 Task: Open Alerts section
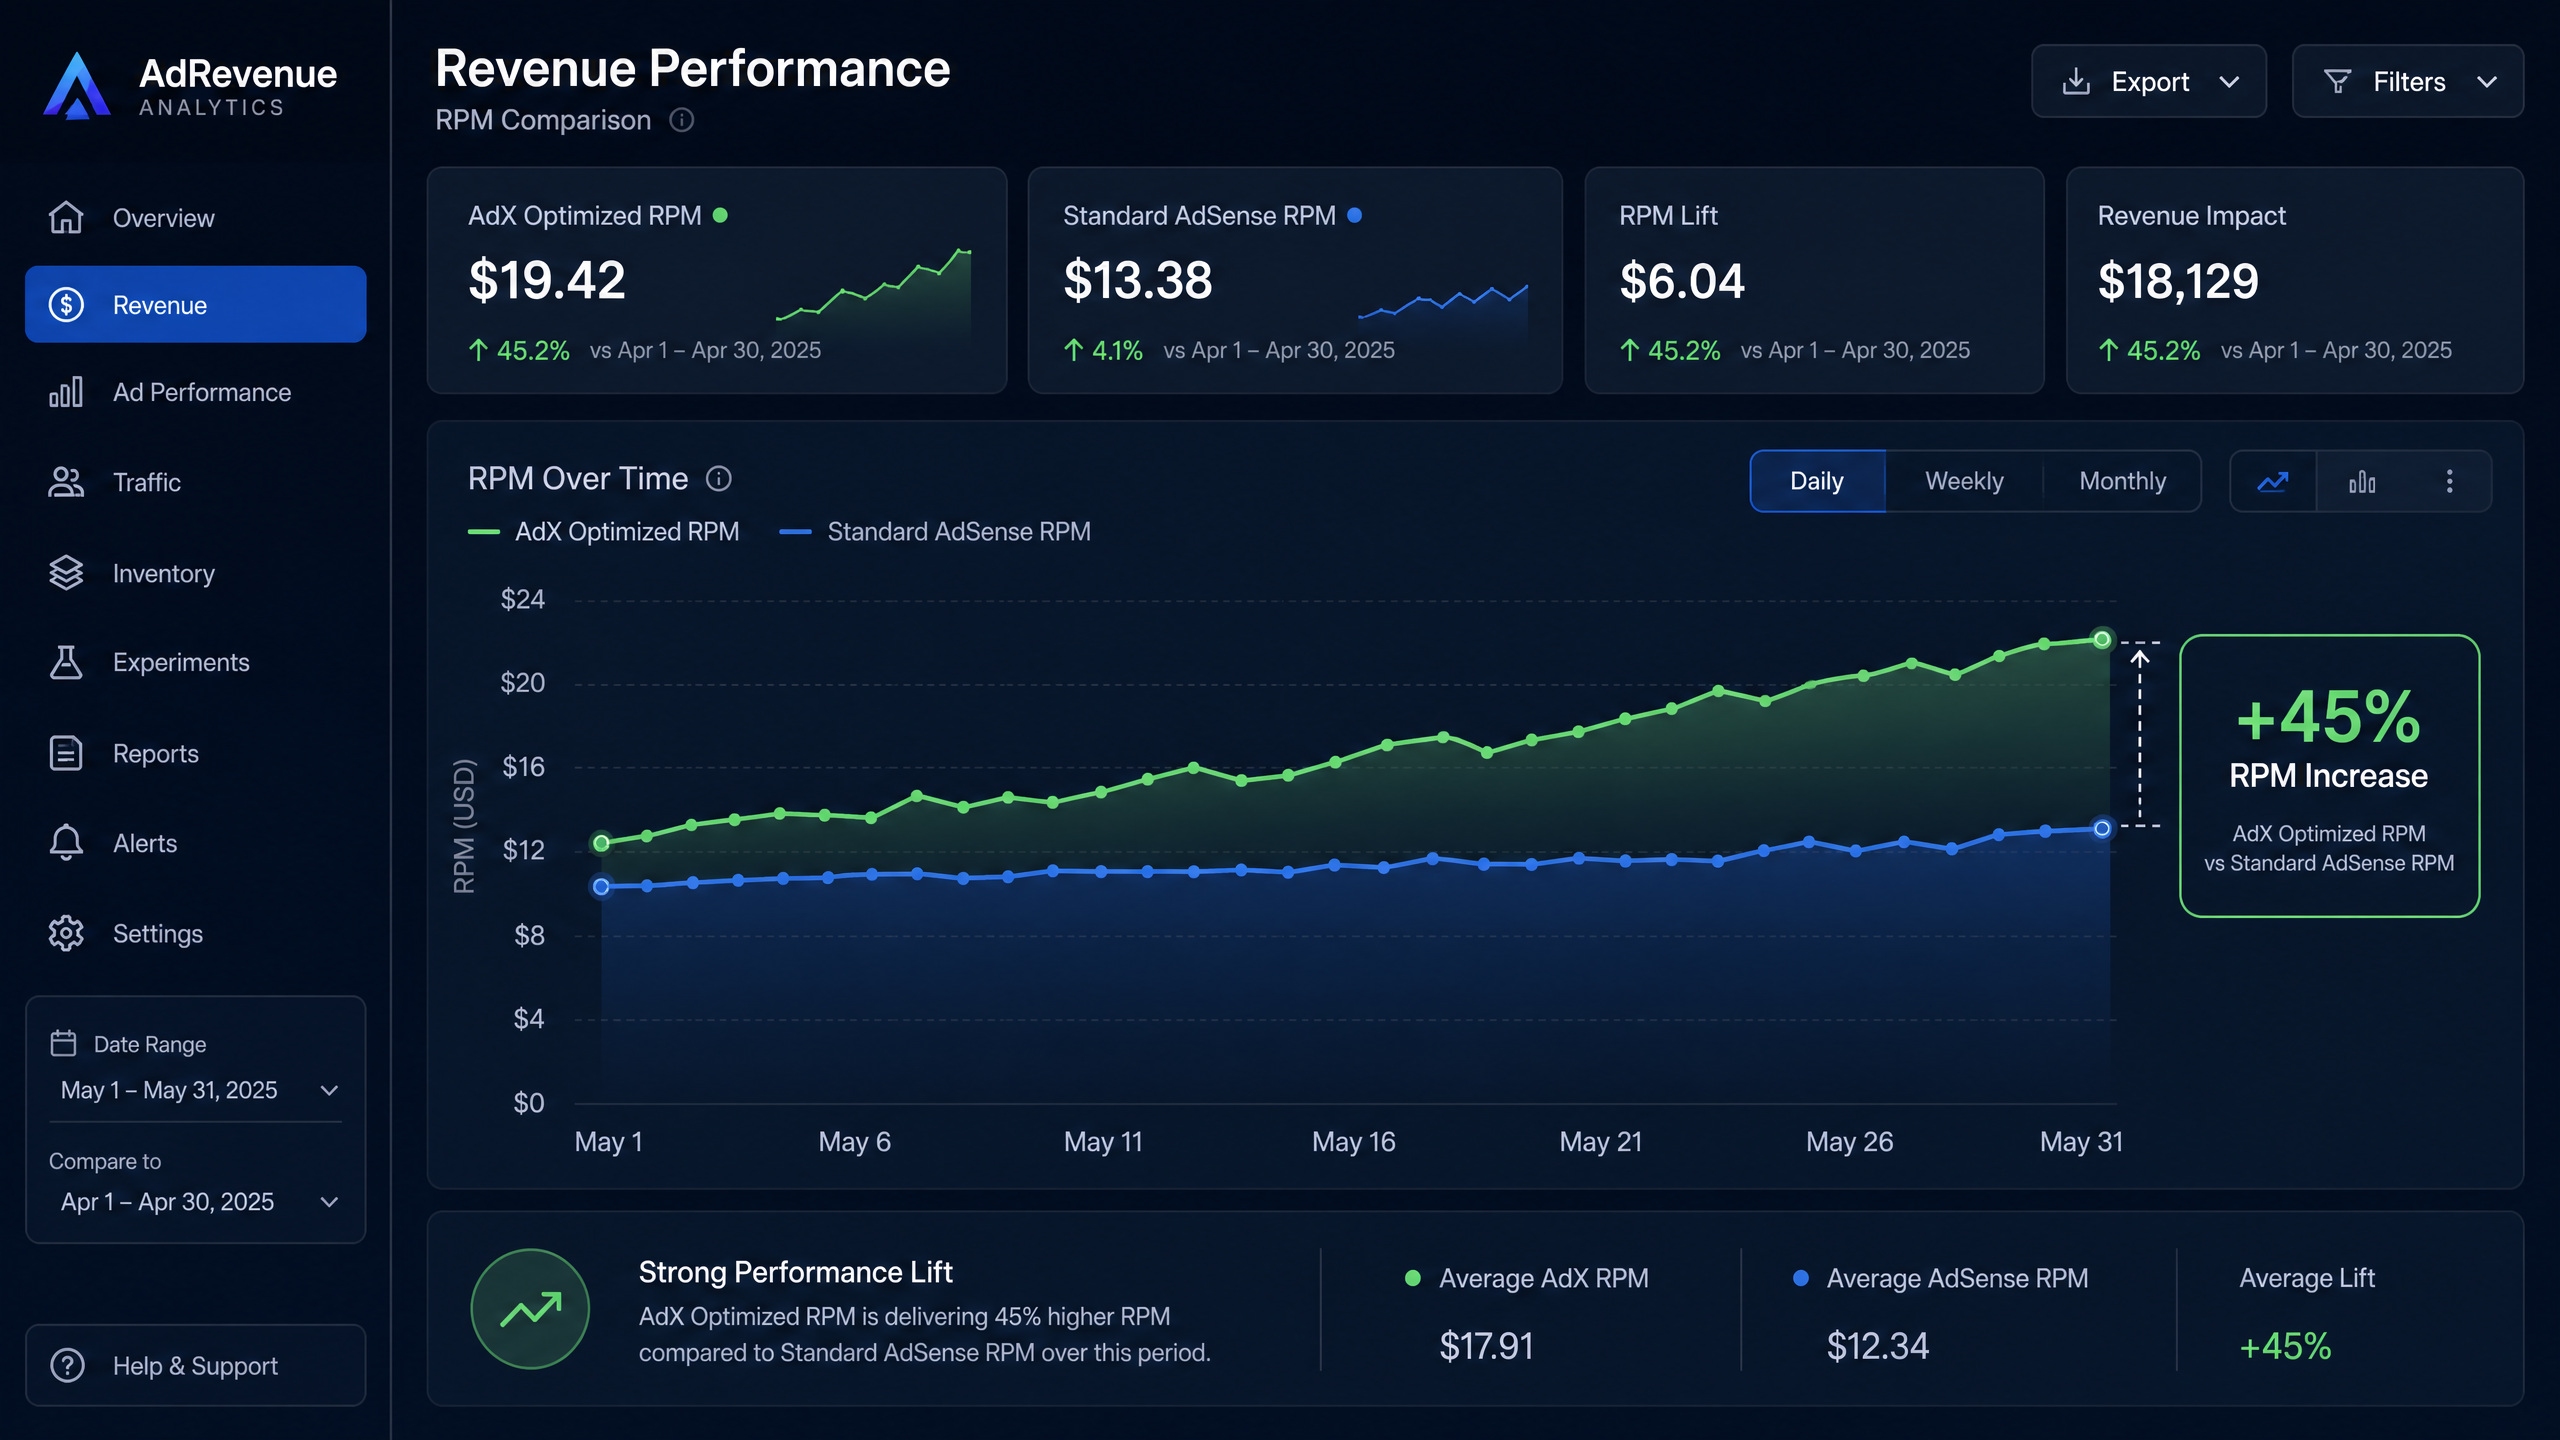pos(196,843)
